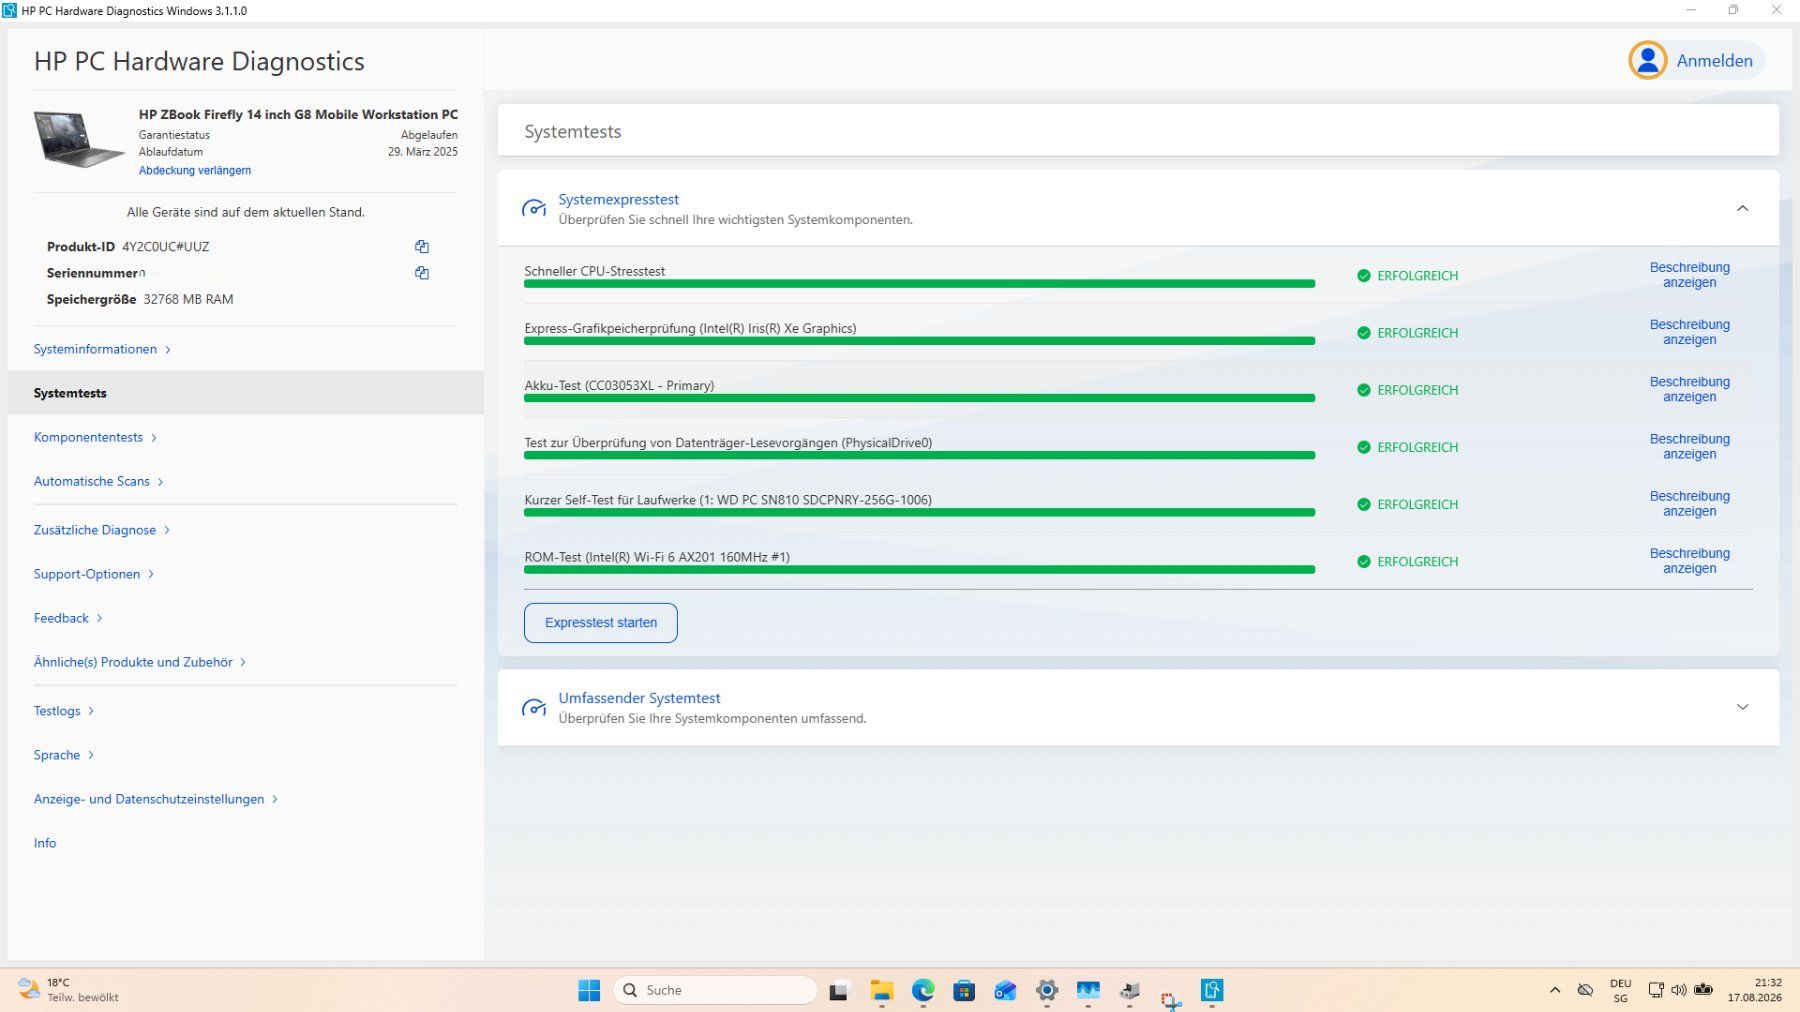Click the DEU SG language indicator
The image size is (1800, 1012).
point(1621,990)
